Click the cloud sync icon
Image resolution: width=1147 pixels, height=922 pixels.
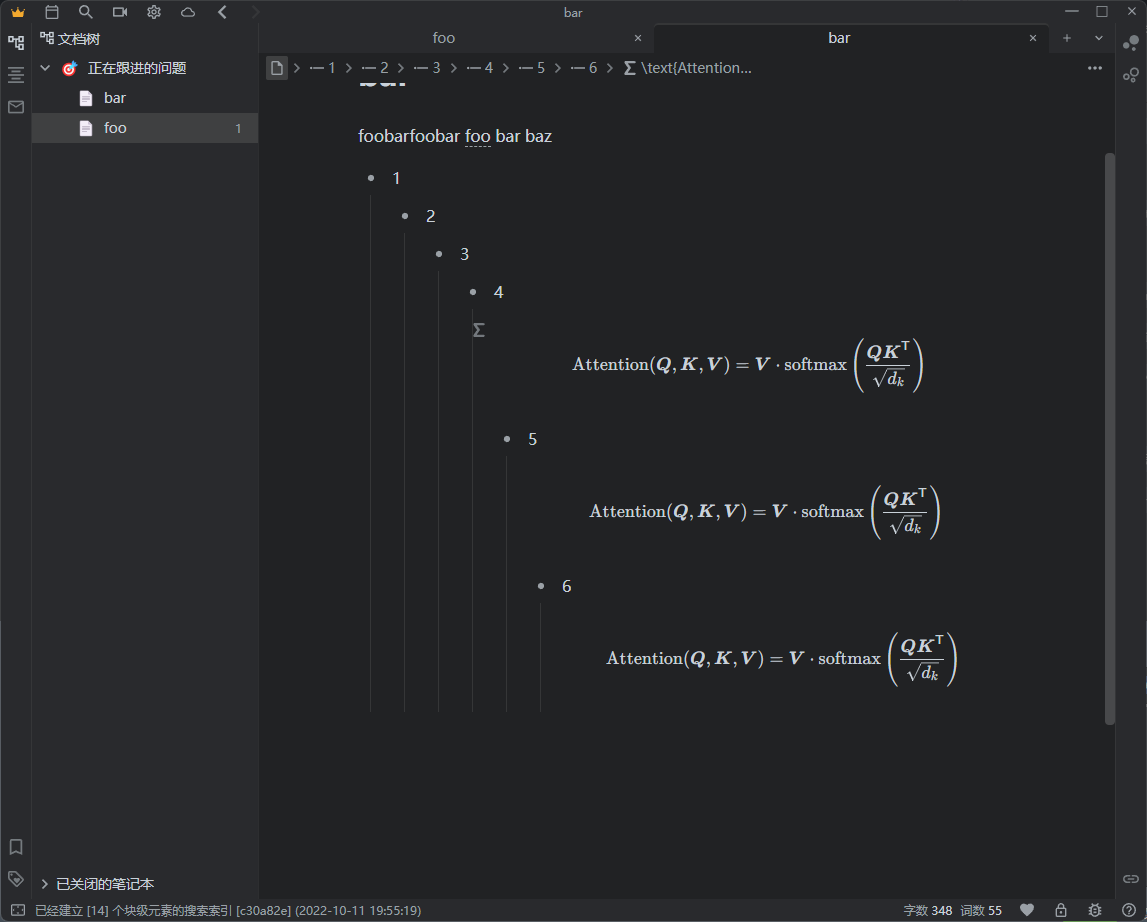pyautogui.click(x=188, y=12)
